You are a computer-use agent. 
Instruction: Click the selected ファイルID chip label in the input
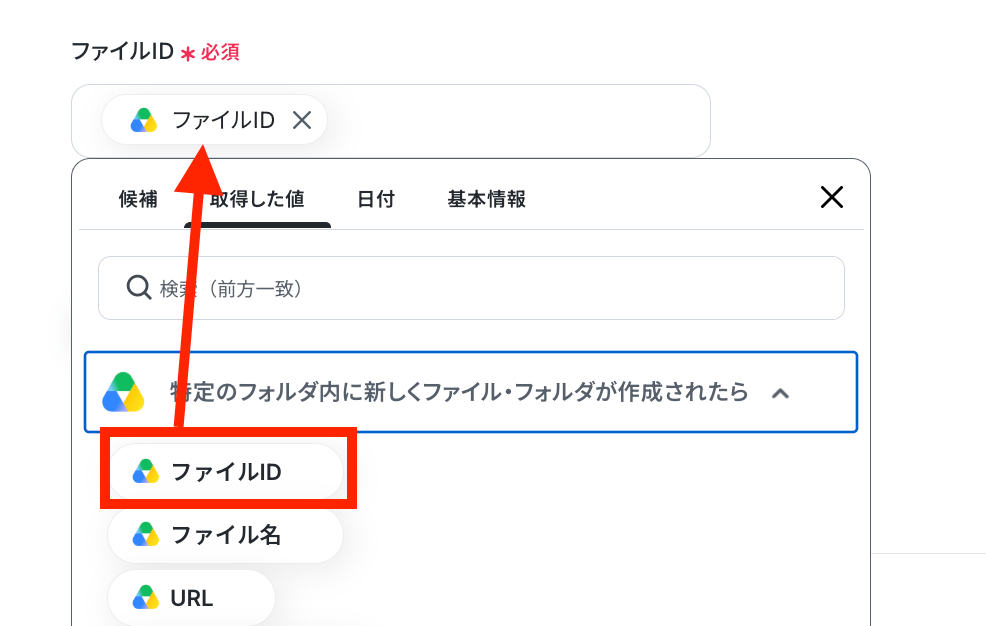point(223,120)
